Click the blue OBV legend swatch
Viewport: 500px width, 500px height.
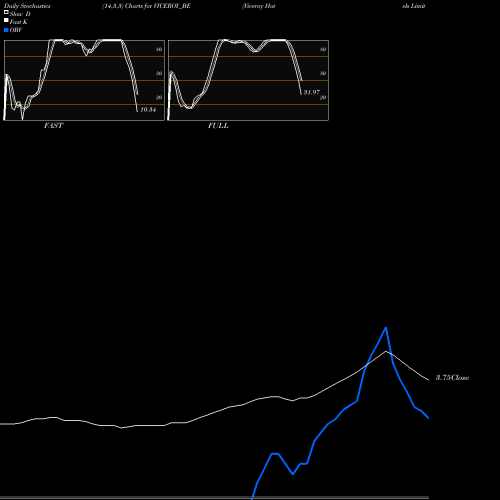tap(6, 30)
